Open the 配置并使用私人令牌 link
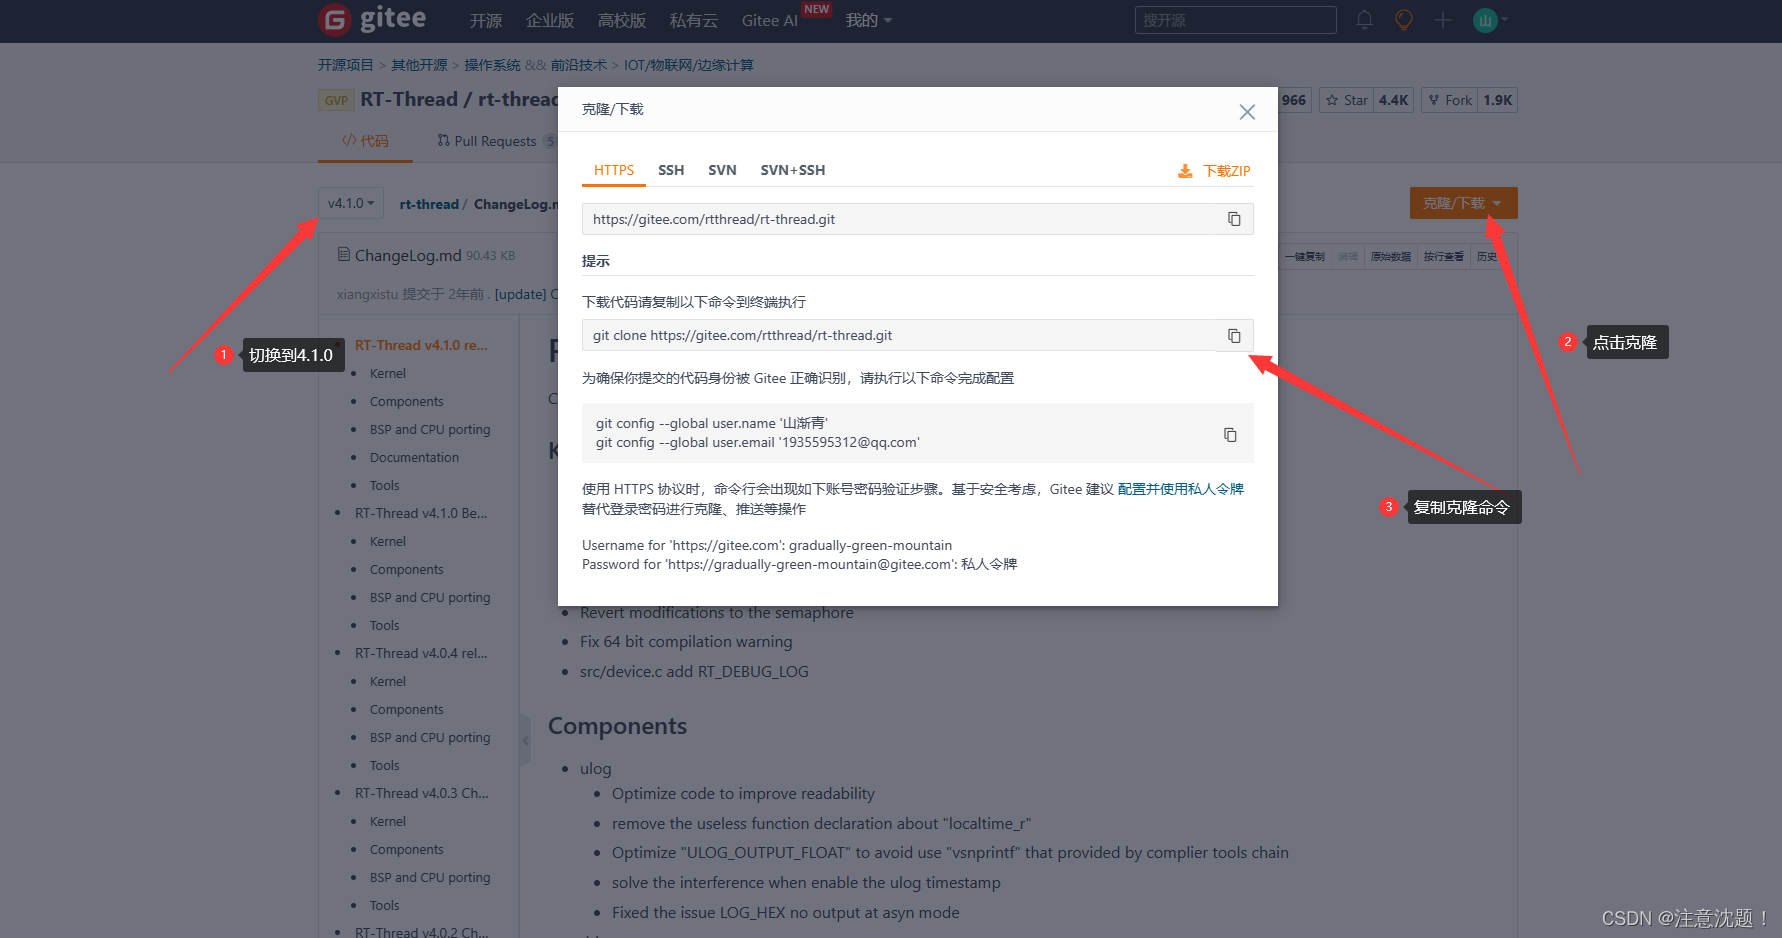The width and height of the screenshot is (1782, 938). [1181, 489]
